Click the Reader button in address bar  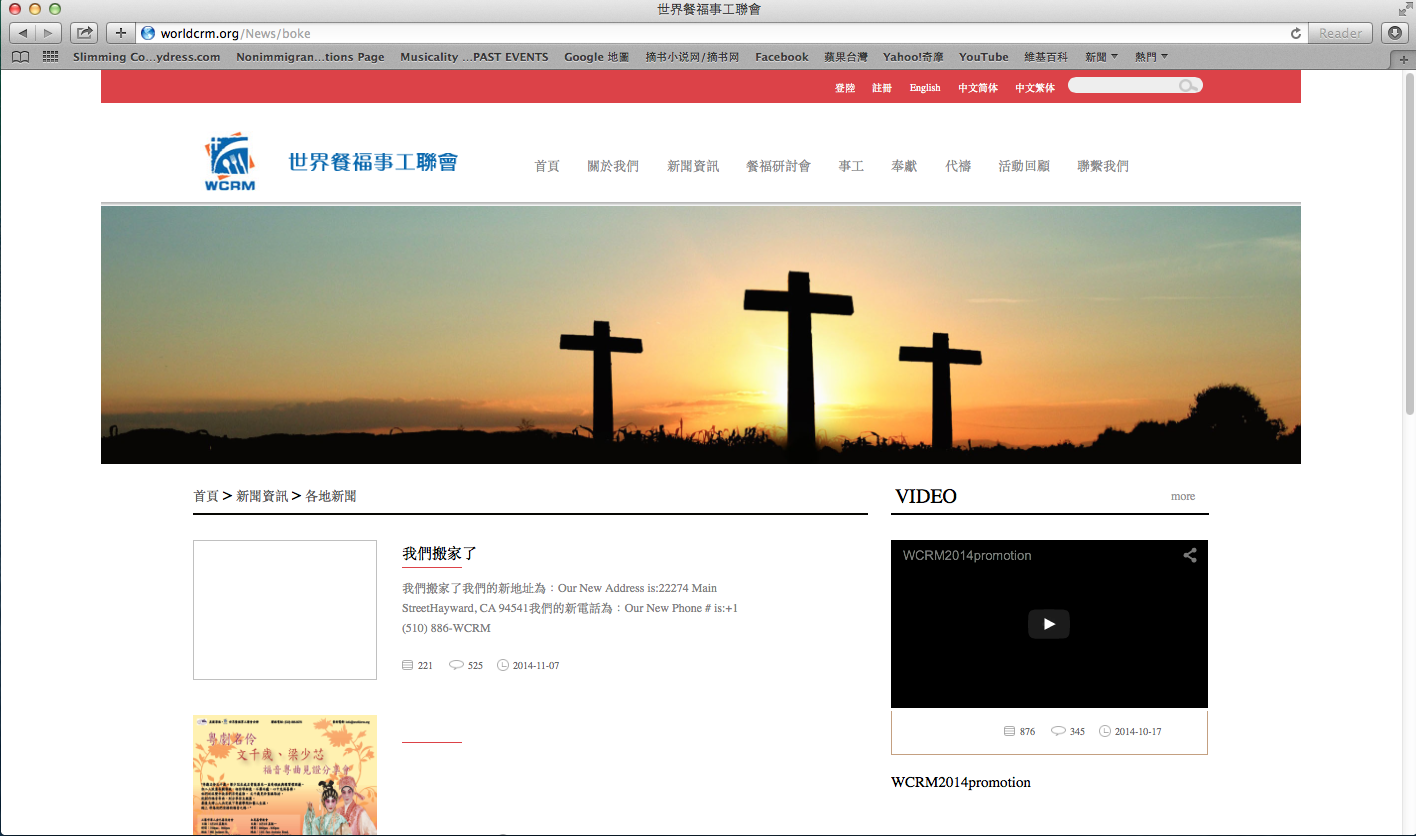pos(1341,33)
